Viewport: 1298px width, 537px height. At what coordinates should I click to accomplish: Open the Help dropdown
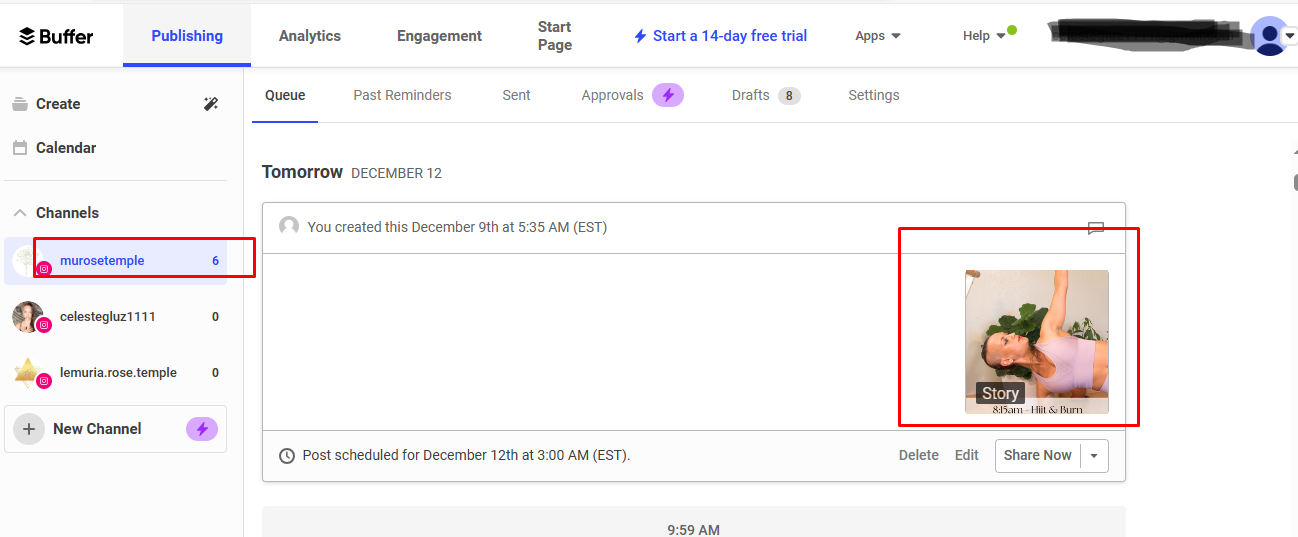[984, 36]
